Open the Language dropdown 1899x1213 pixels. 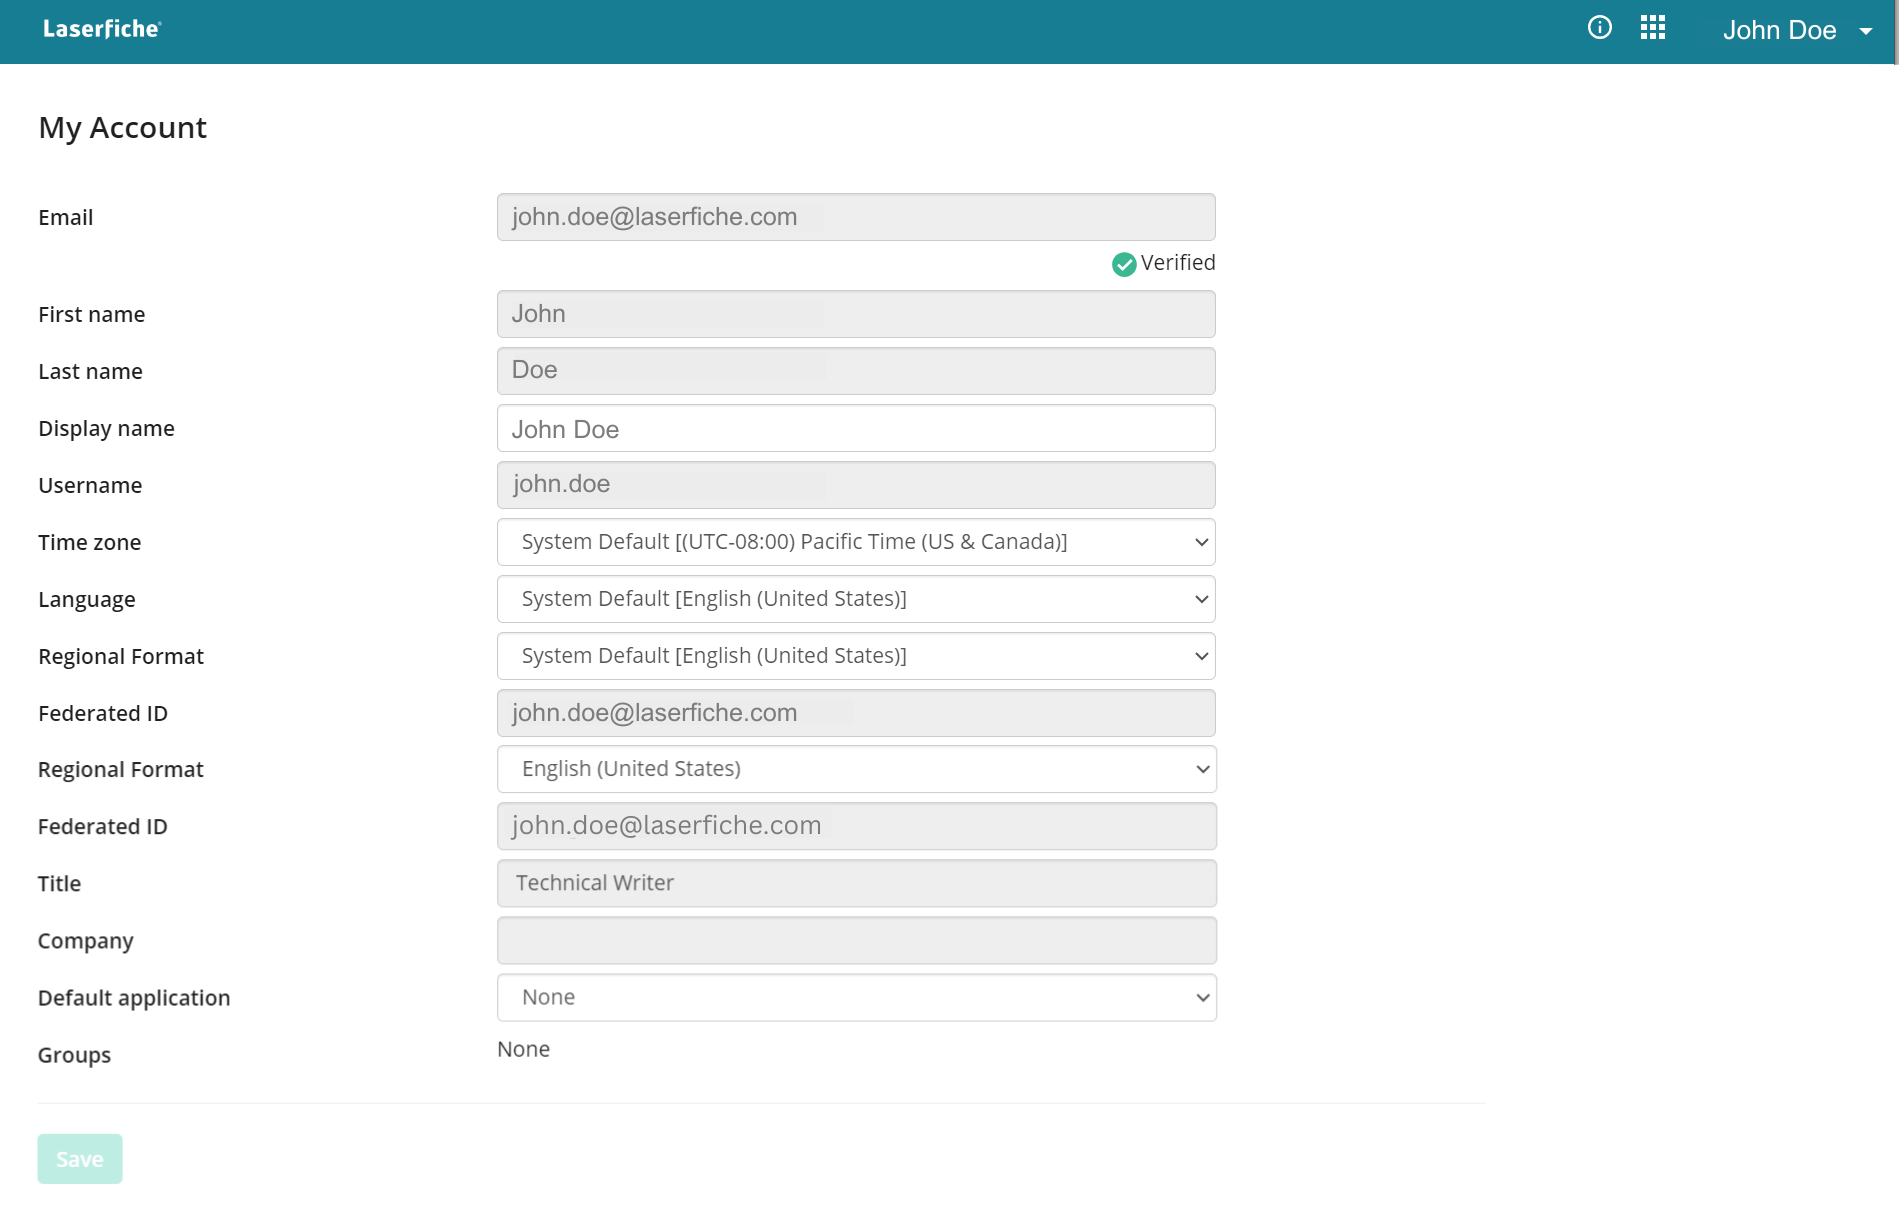point(855,599)
